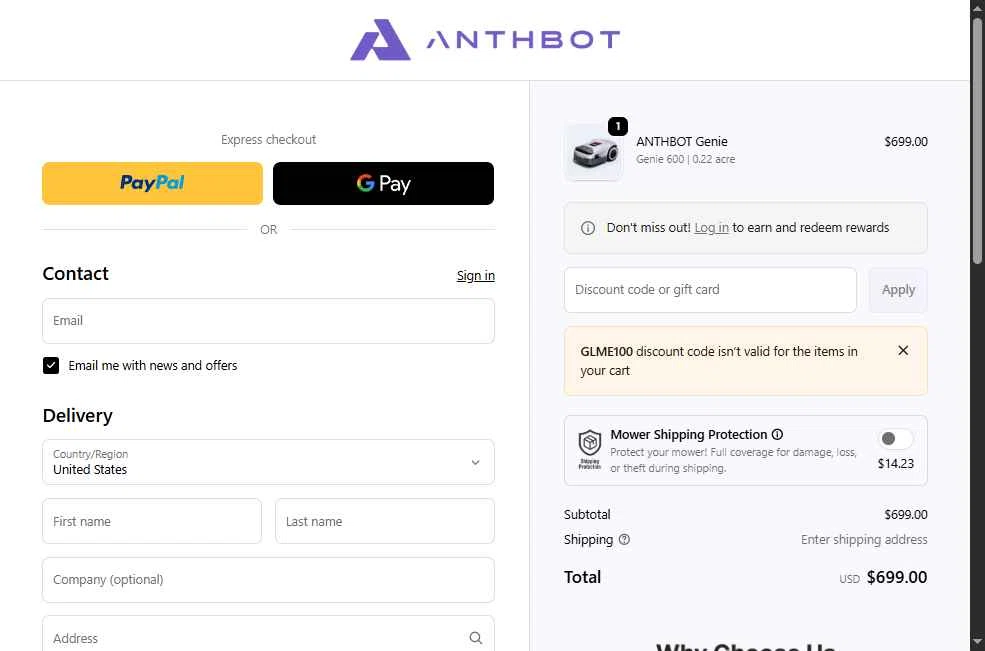Click the Discount code or gift card field
This screenshot has width=985, height=651.
click(710, 290)
